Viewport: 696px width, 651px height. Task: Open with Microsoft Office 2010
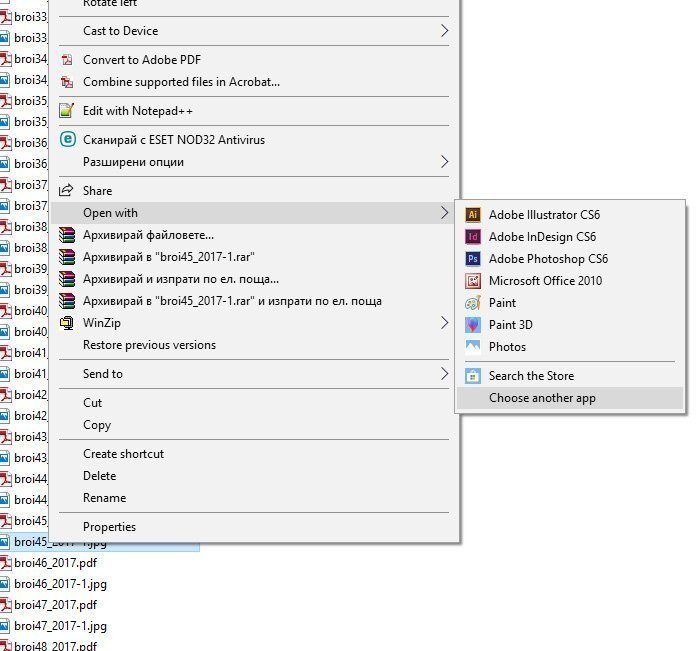[x=570, y=280]
